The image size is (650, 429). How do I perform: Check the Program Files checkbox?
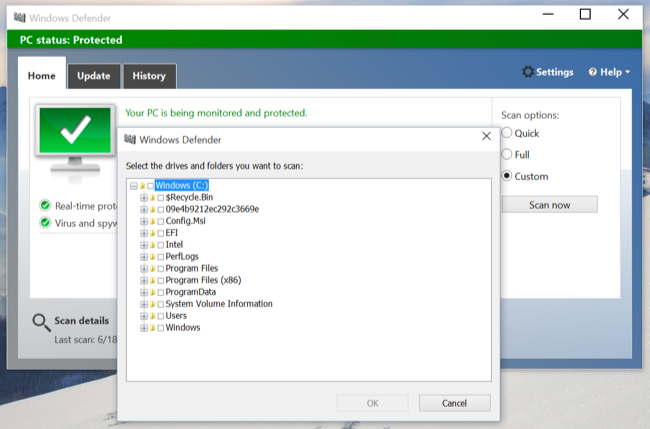160,269
